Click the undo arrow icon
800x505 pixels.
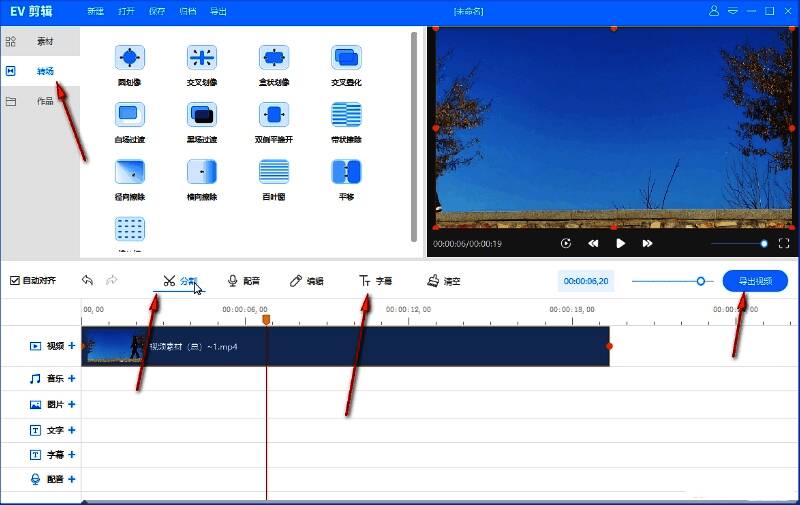point(88,281)
